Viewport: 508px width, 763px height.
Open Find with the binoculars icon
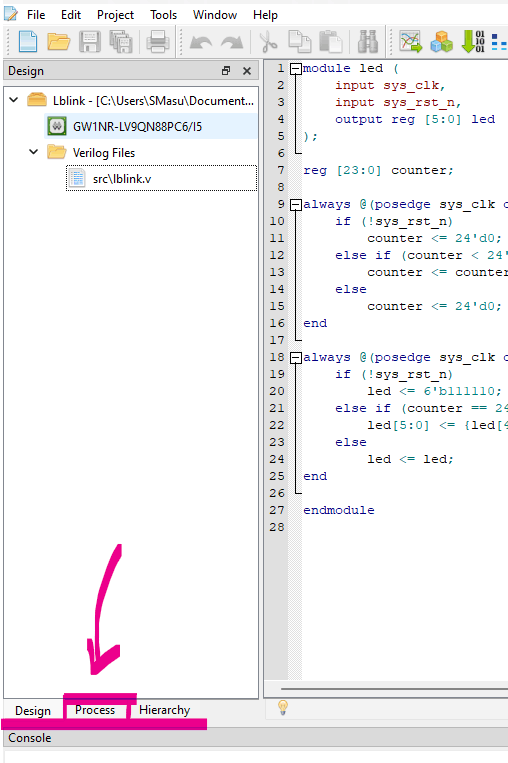click(368, 42)
